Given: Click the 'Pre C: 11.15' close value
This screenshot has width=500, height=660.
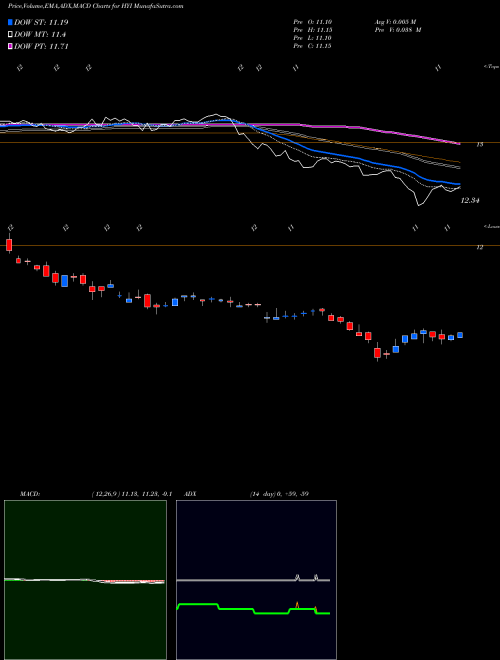Looking at the screenshot, I should 313,46.
